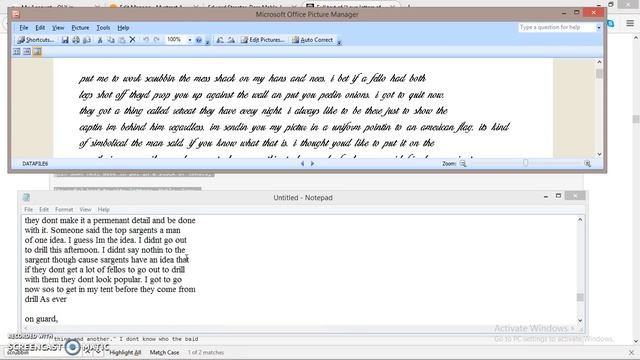640x360 pixels.
Task: Open the Edit menu in Picture Manager
Action: click(x=40, y=28)
